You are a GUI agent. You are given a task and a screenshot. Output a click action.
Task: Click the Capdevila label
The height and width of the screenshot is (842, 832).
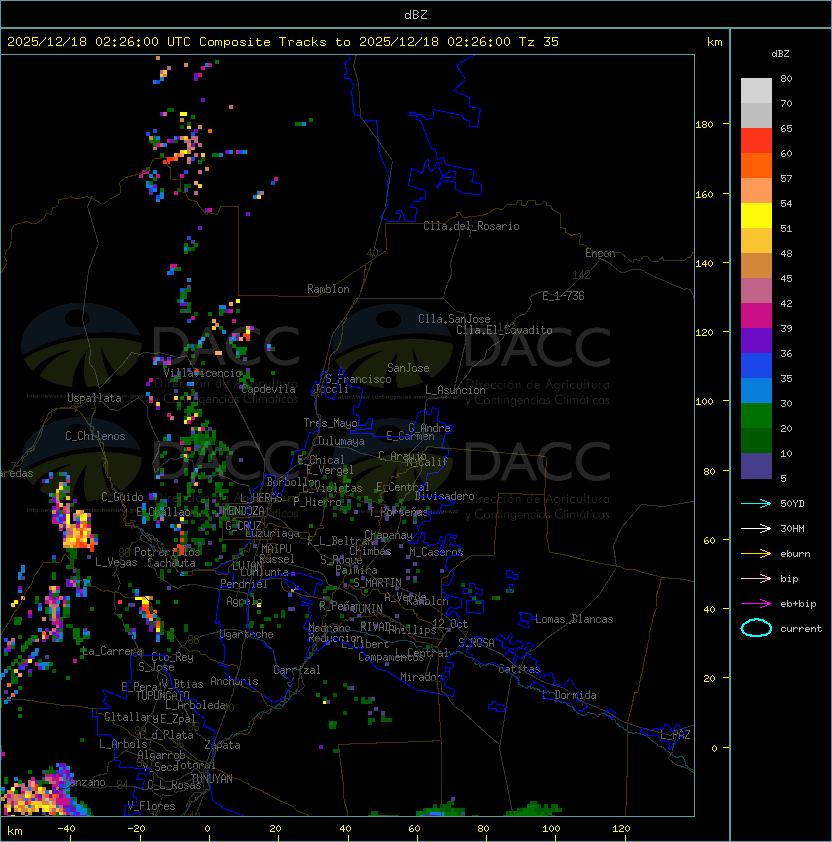coord(269,389)
